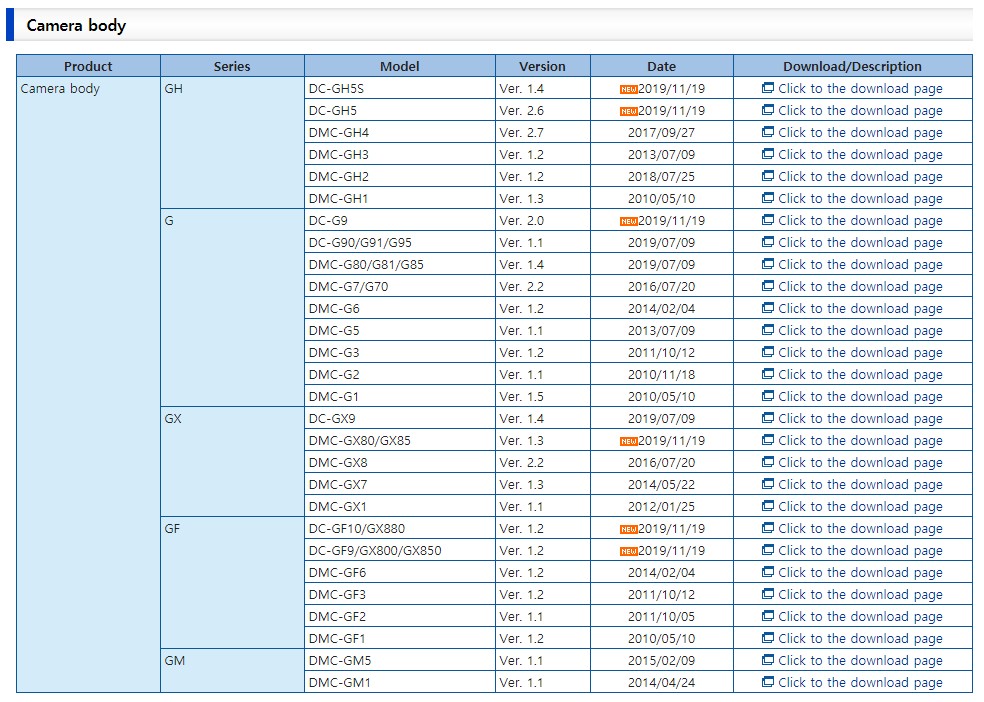Click the window icon in the DMC-G1 row

click(x=767, y=396)
